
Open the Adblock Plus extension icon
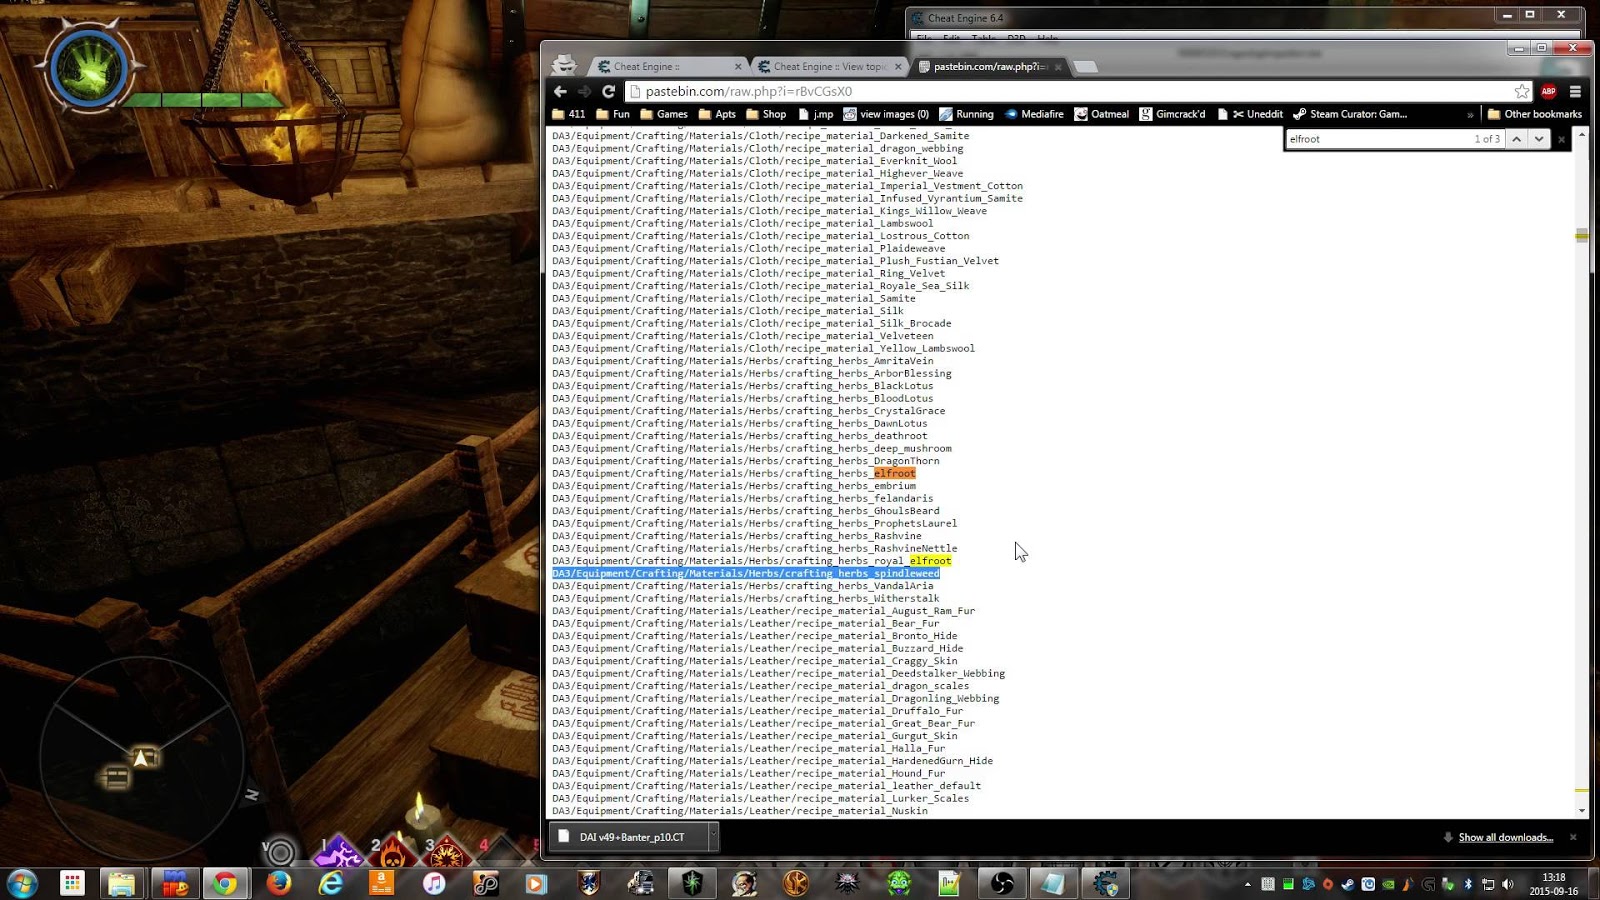[x=1548, y=91]
